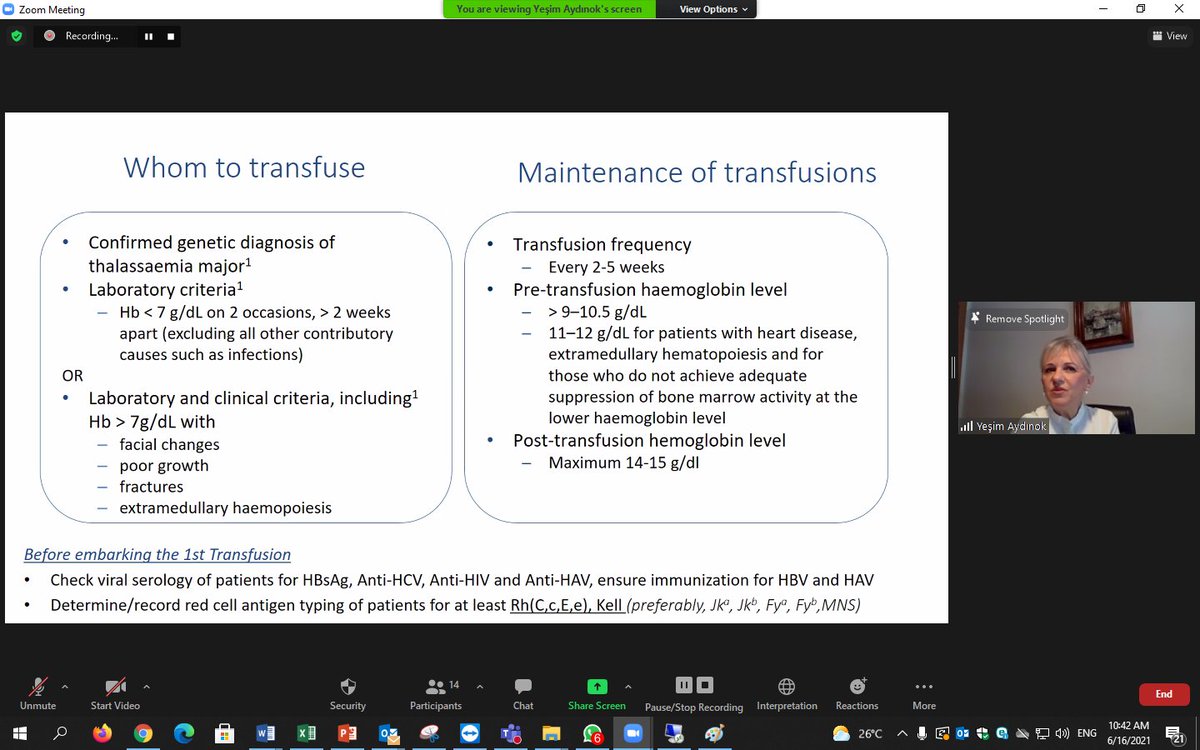1200x750 pixels.
Task: Open video options caret next to Start Video
Action: pos(147,687)
